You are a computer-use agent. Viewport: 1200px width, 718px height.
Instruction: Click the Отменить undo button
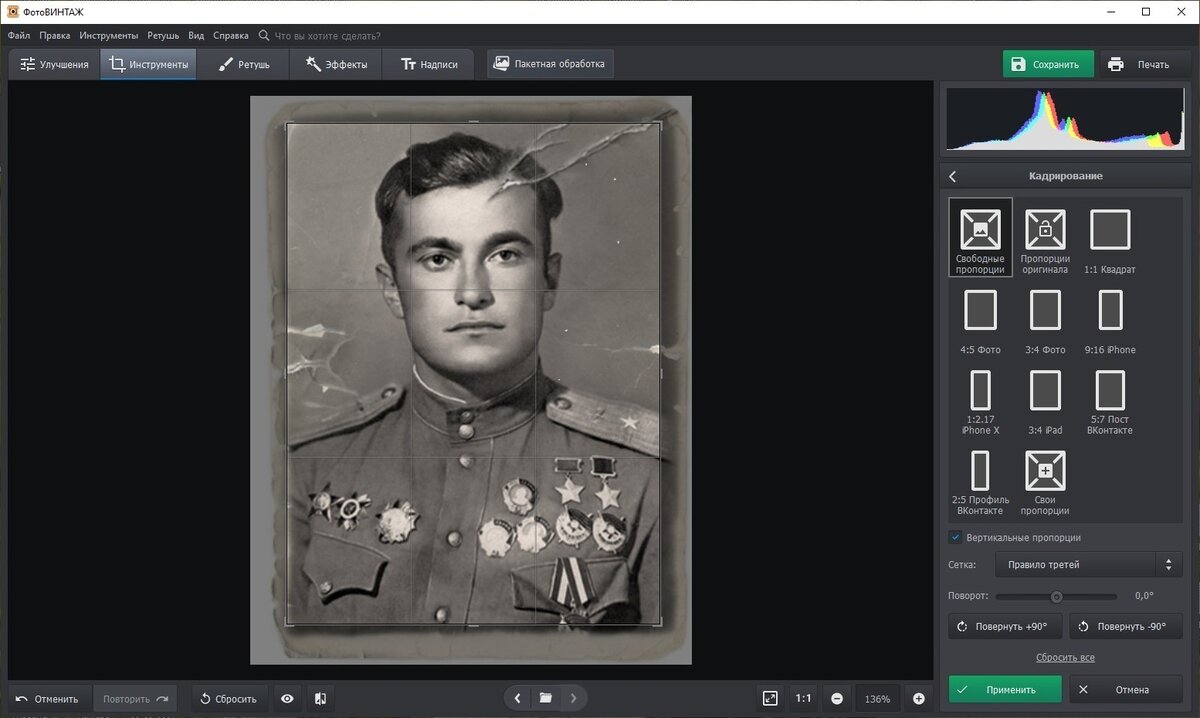[48, 699]
